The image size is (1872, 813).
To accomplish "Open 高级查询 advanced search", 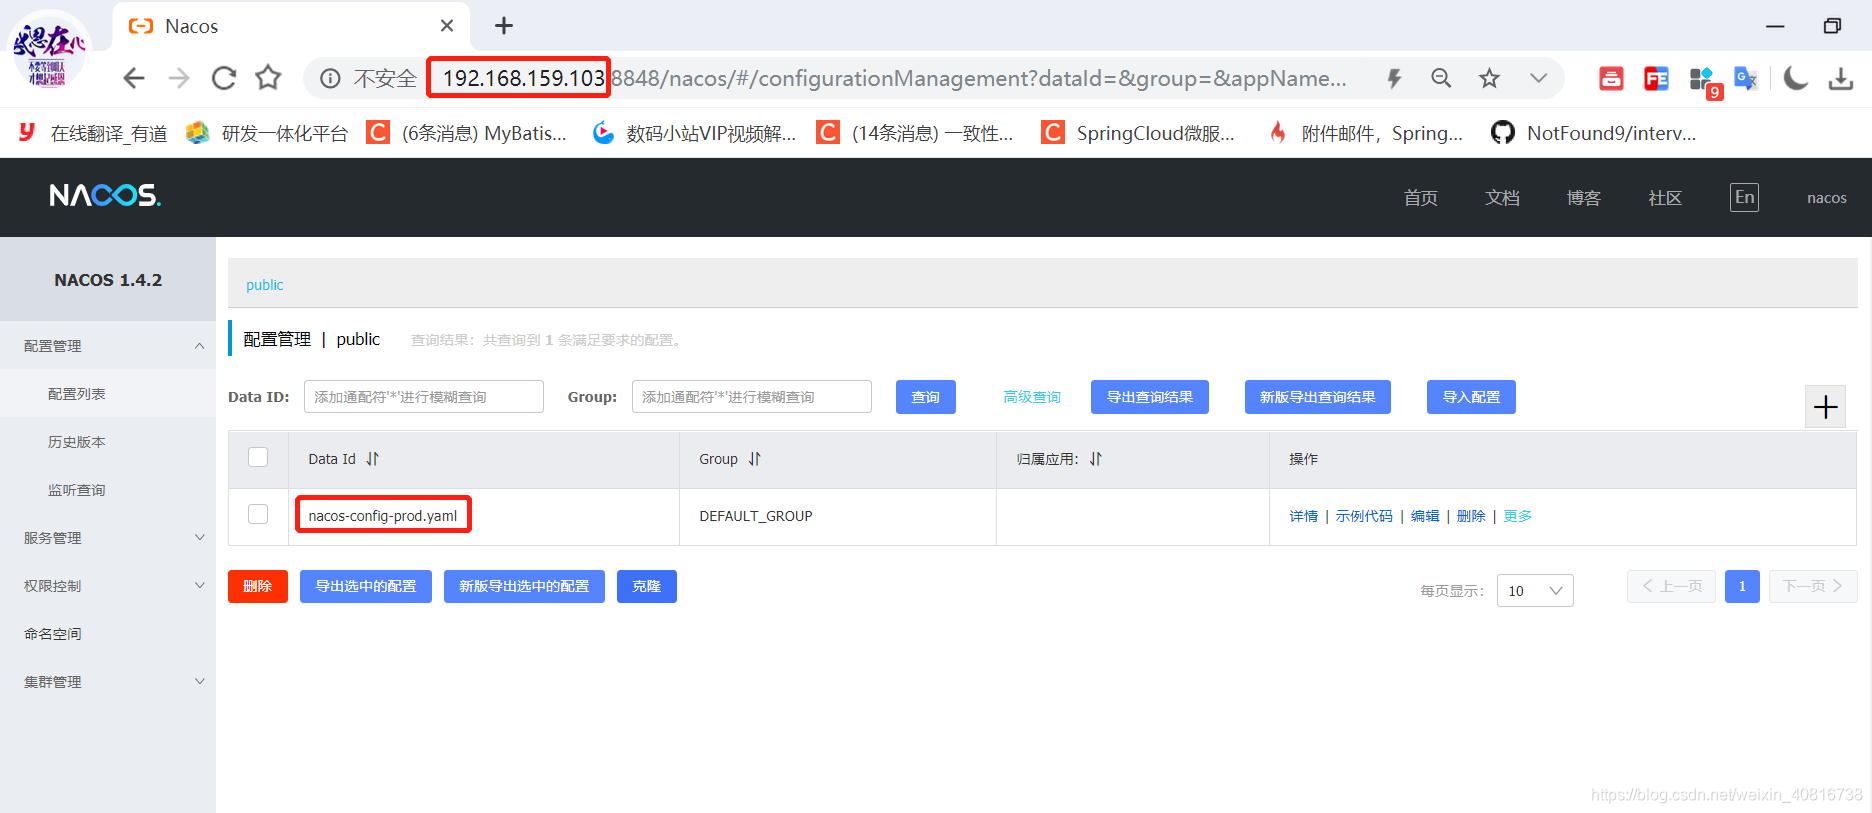I will click(x=1032, y=397).
